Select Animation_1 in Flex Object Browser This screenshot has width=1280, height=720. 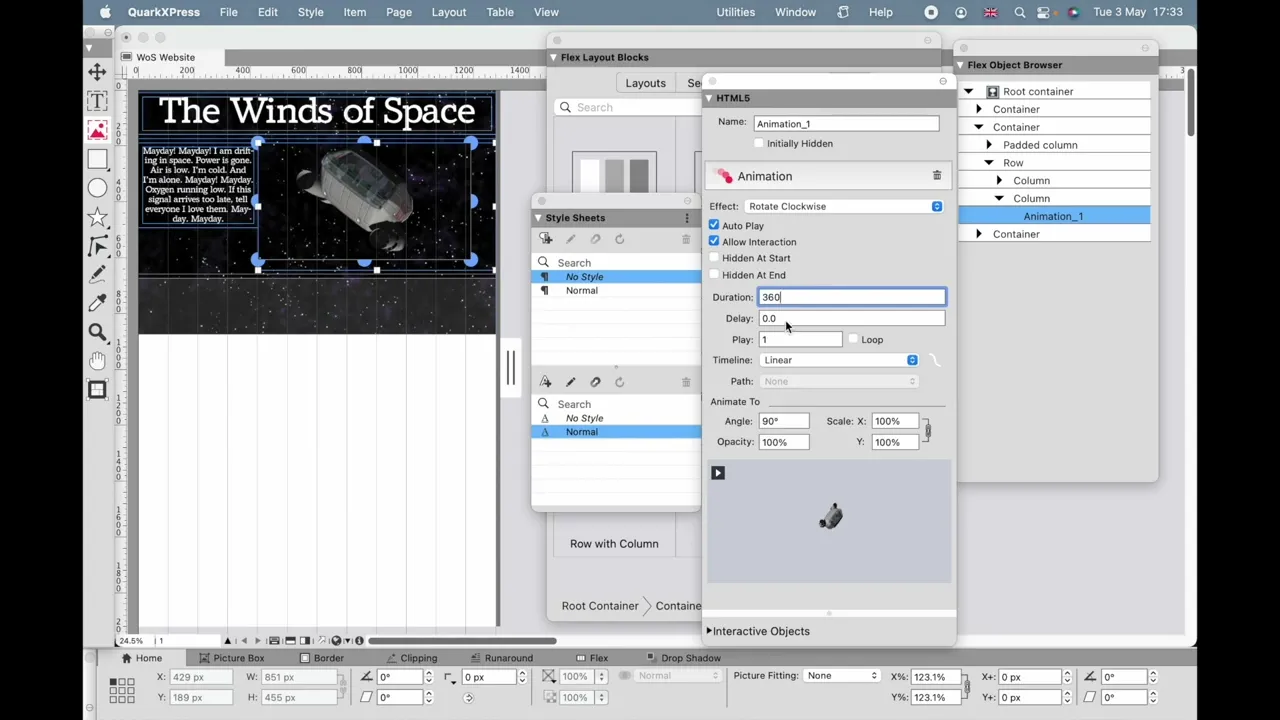[1053, 216]
